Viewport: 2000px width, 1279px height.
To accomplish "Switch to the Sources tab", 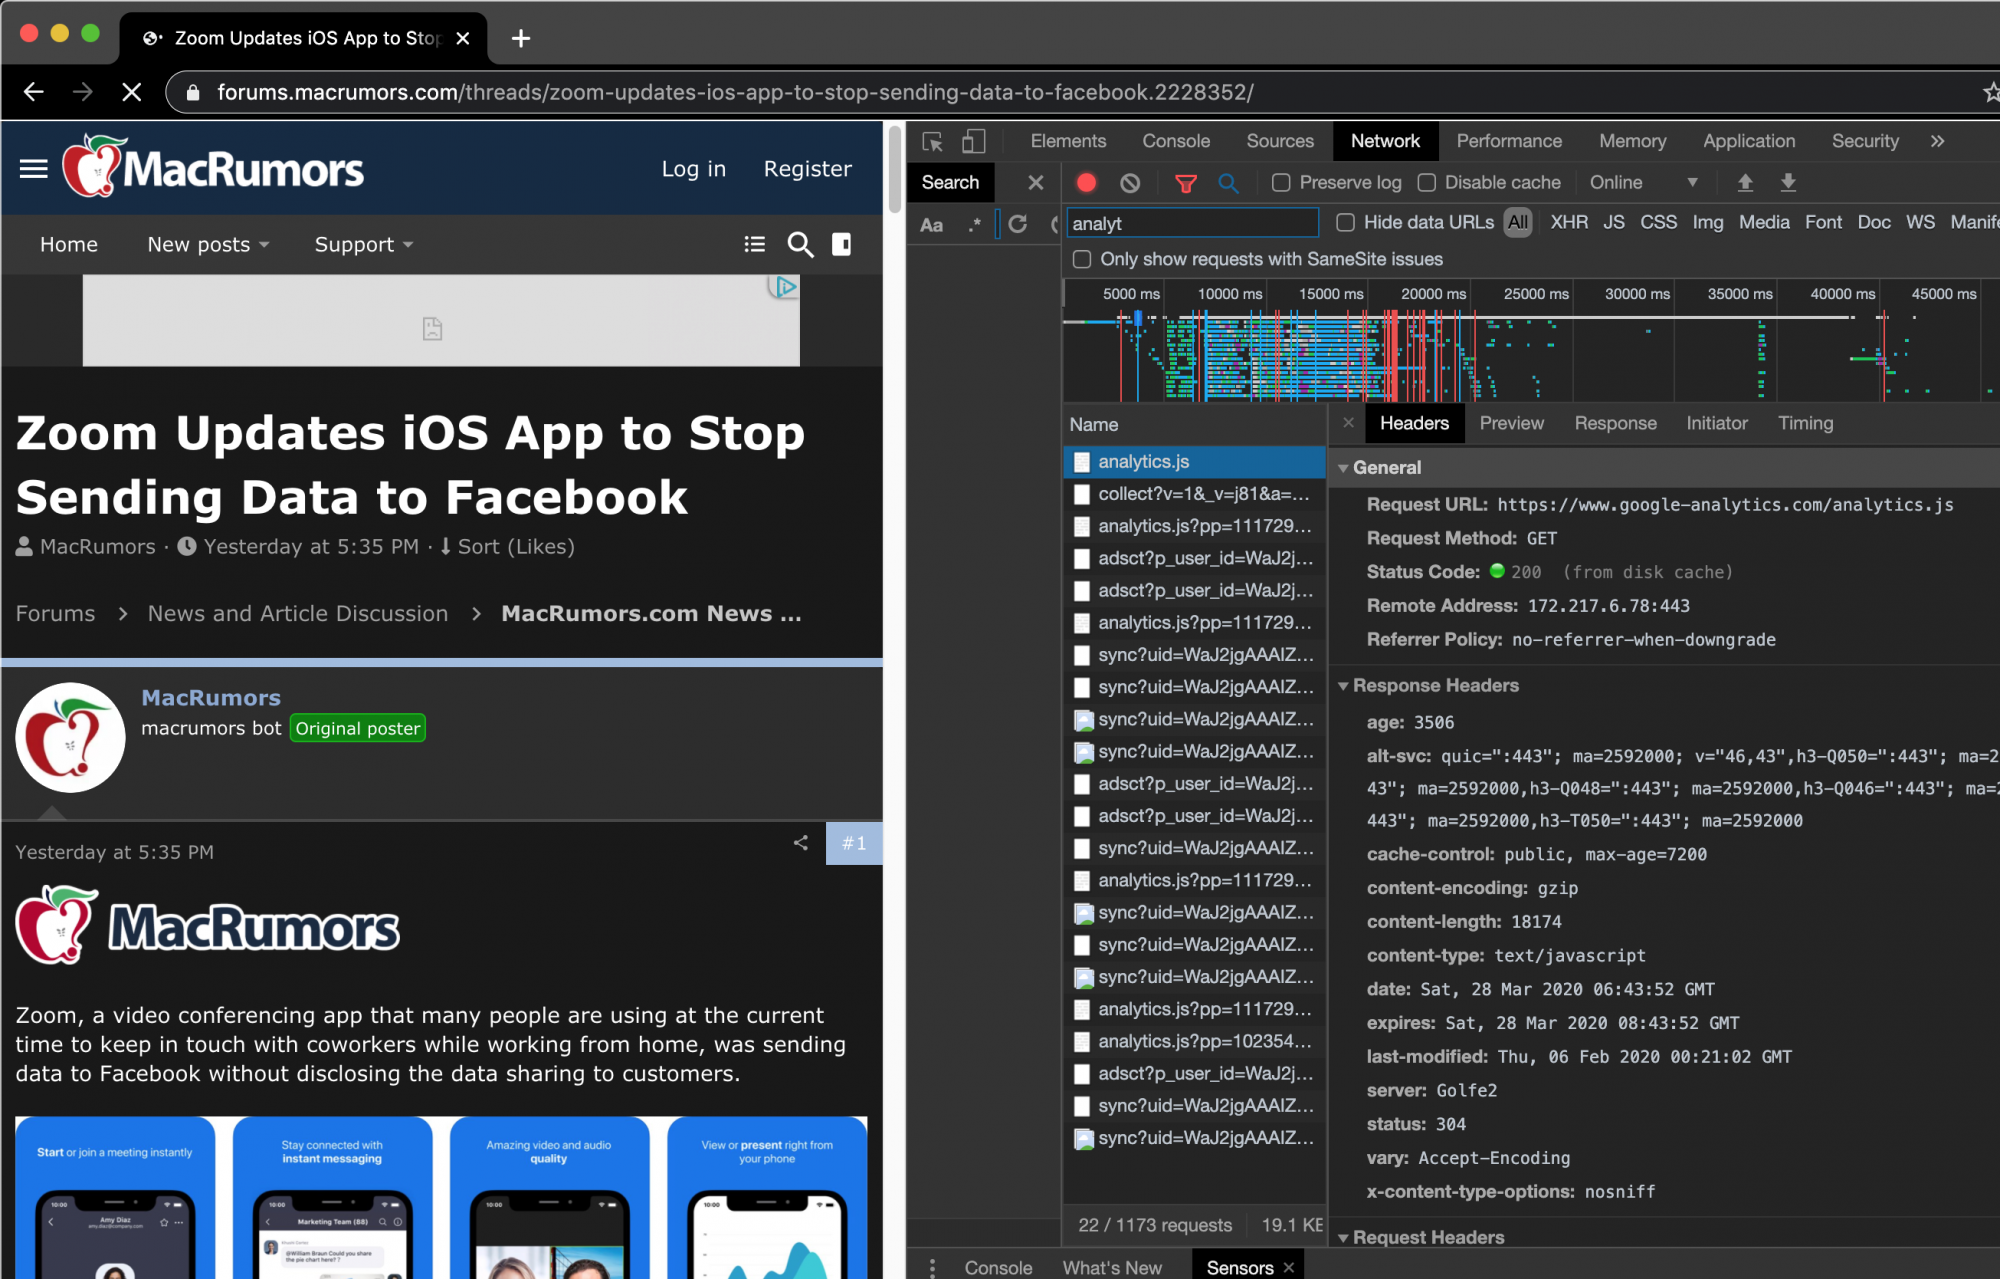I will [1280, 141].
